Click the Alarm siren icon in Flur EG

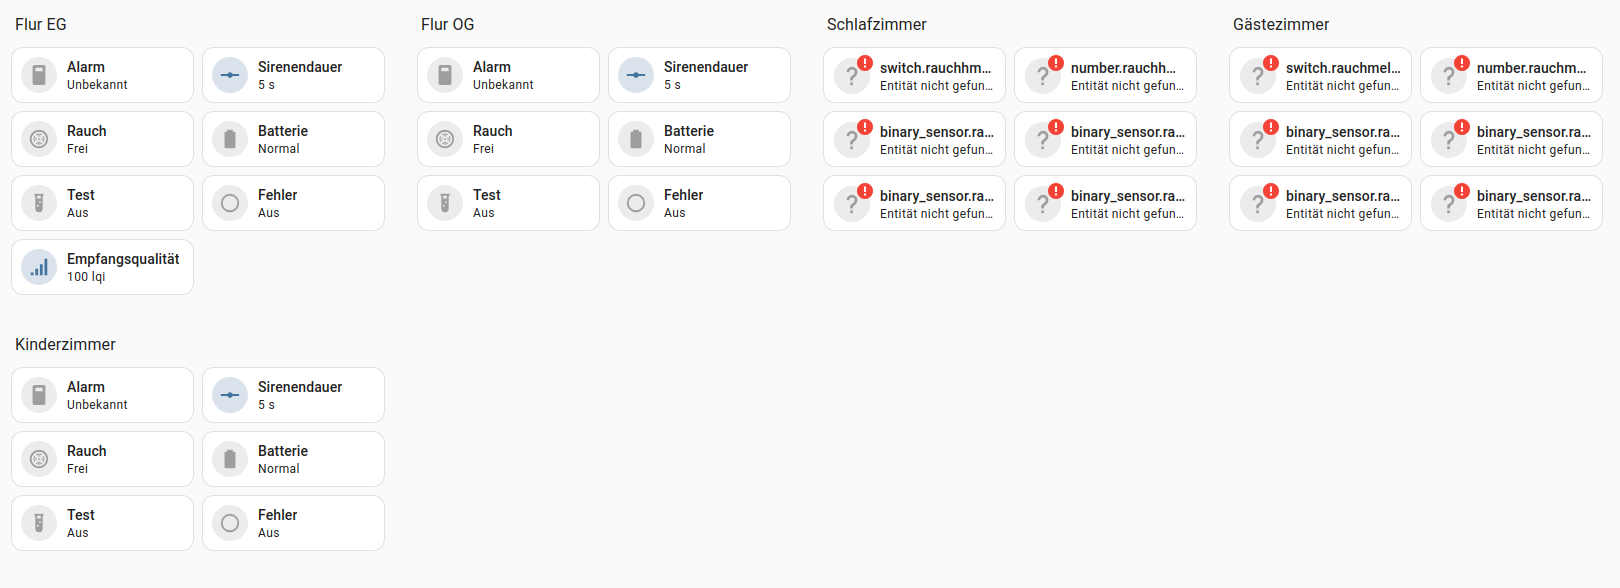(39, 75)
